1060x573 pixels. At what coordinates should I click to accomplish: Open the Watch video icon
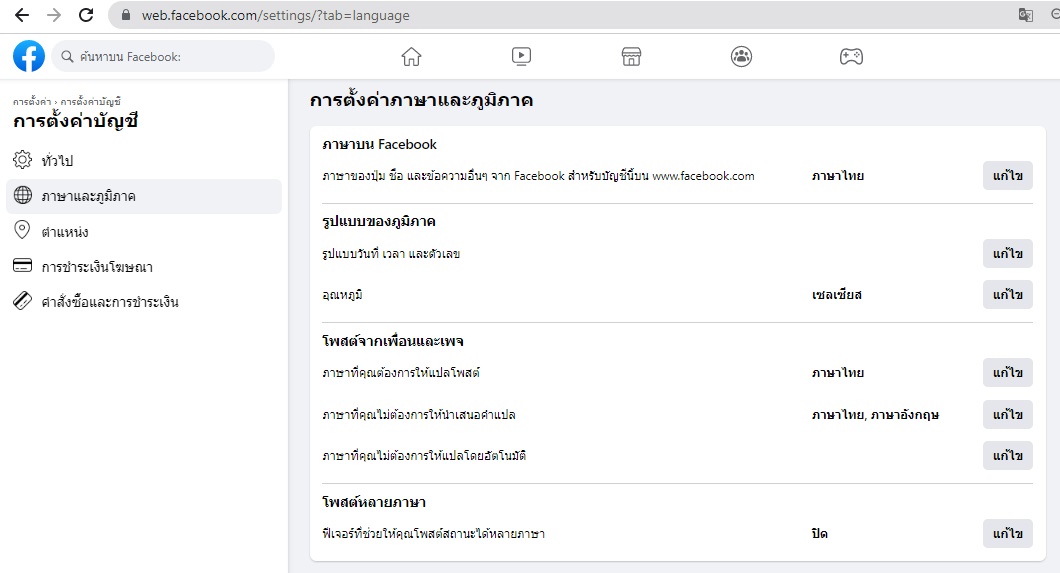click(x=521, y=57)
